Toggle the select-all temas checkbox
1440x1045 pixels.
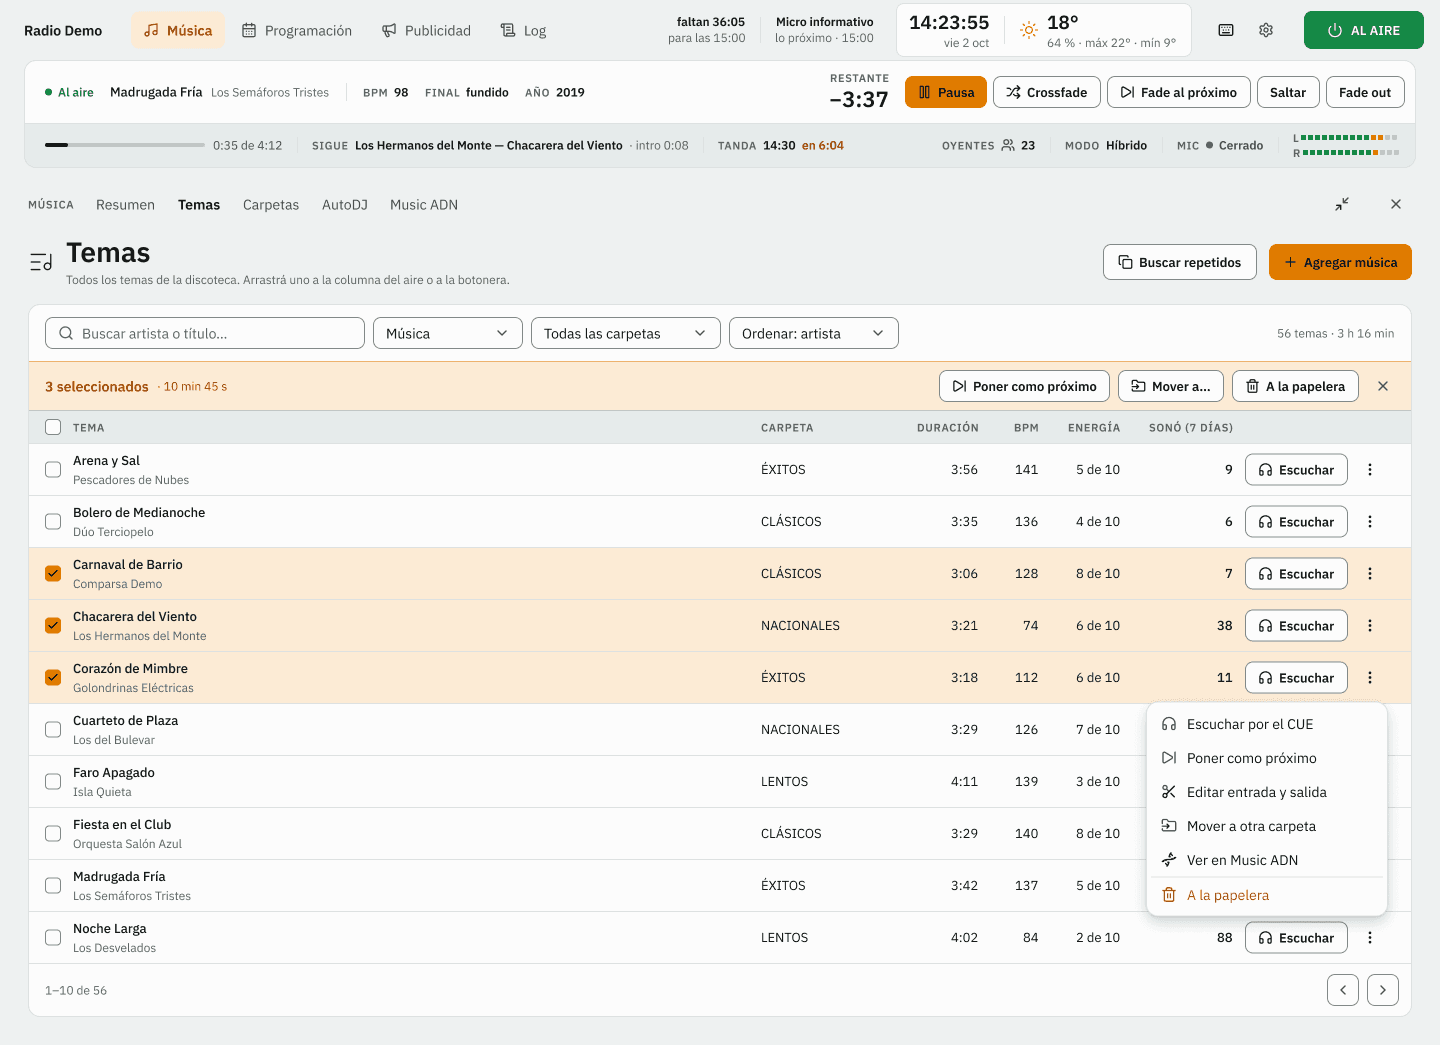pos(53,427)
